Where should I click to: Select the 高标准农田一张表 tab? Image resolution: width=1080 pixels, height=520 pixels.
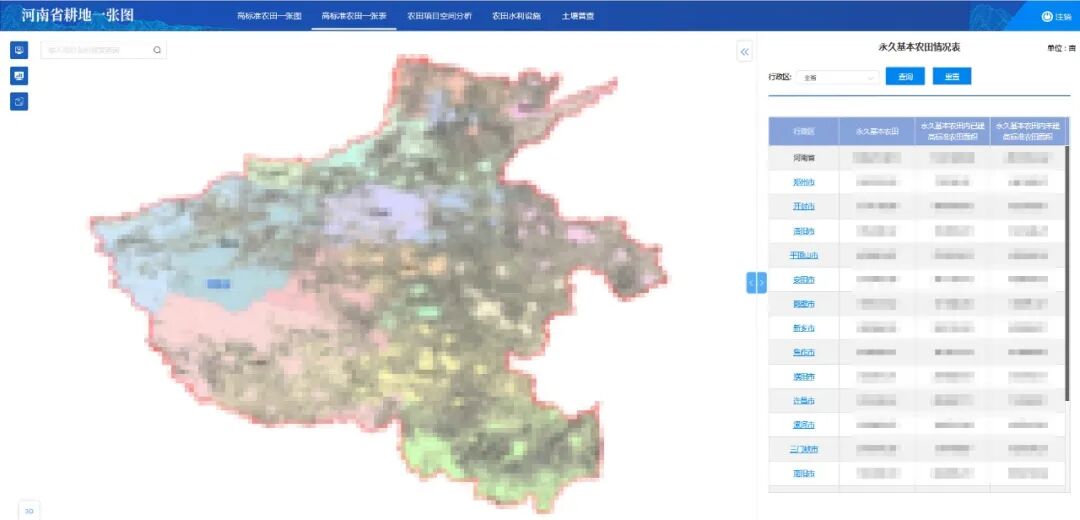(x=354, y=16)
